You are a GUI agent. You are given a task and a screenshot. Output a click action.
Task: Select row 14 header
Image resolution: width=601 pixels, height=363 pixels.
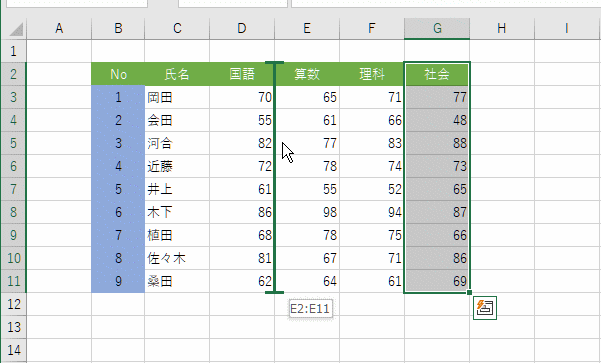pos(13,350)
